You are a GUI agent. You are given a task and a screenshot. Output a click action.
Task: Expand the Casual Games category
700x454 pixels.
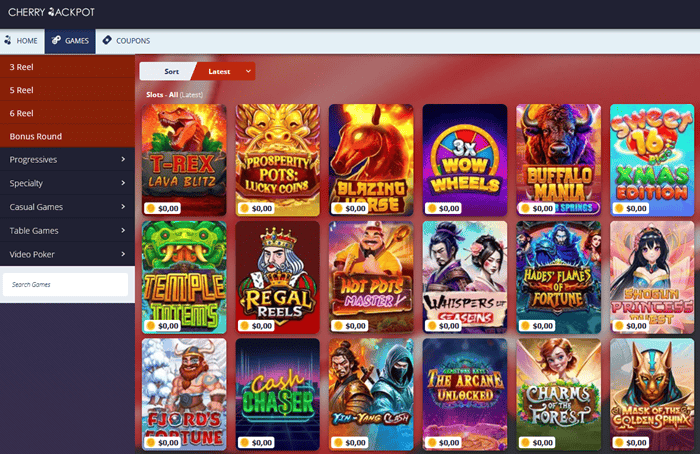coord(67,207)
